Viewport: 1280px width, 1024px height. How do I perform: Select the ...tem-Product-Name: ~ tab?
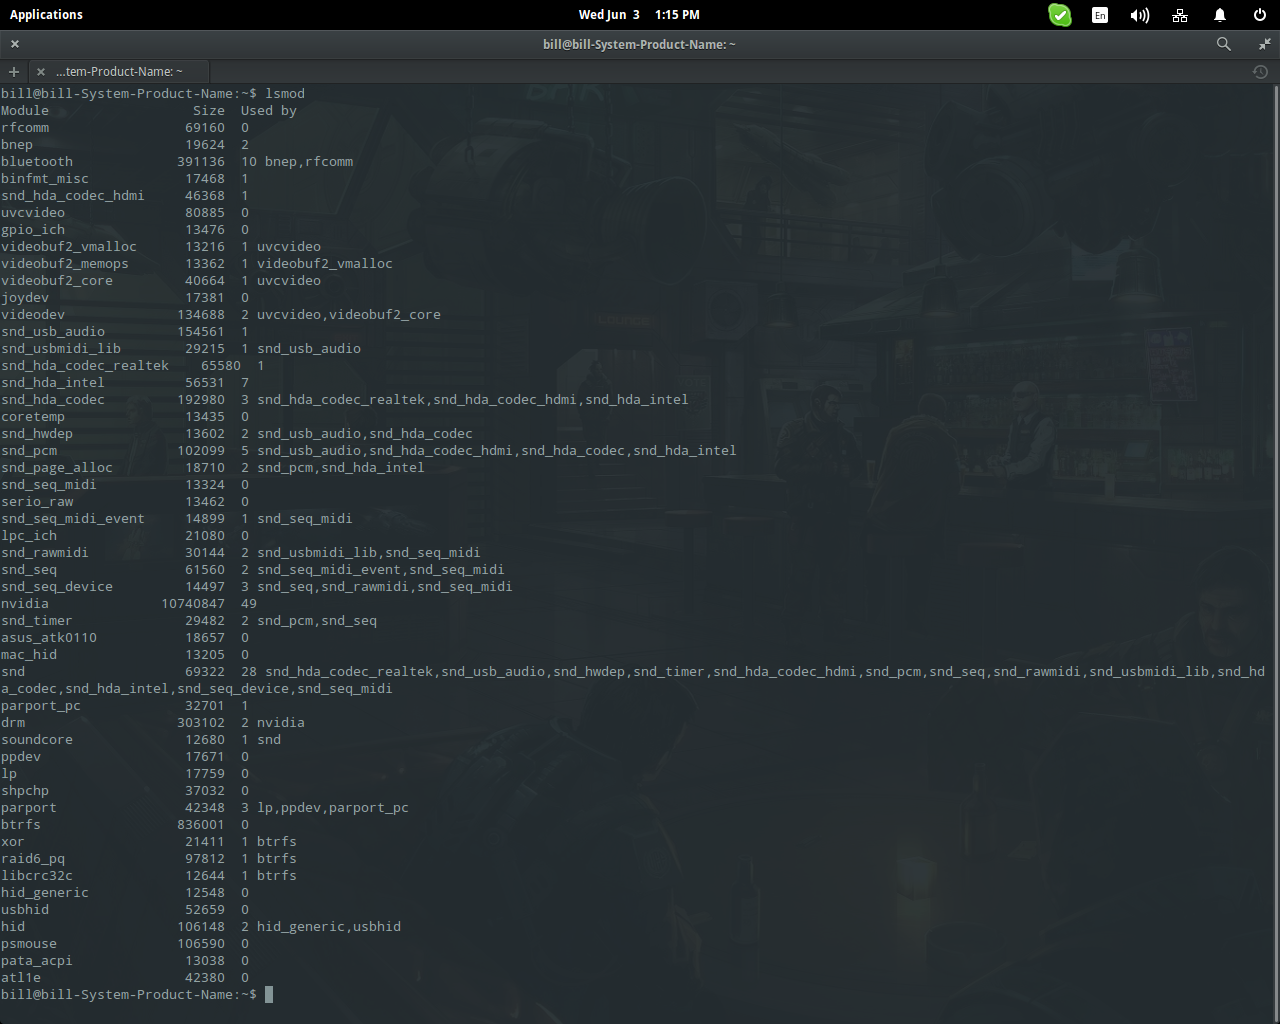point(119,72)
